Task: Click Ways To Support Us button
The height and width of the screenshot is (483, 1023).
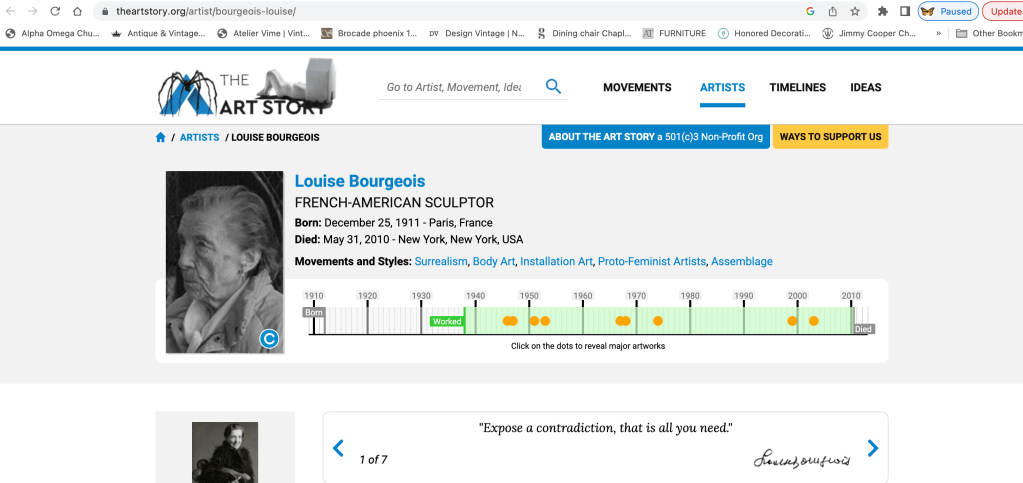Action: 830,137
